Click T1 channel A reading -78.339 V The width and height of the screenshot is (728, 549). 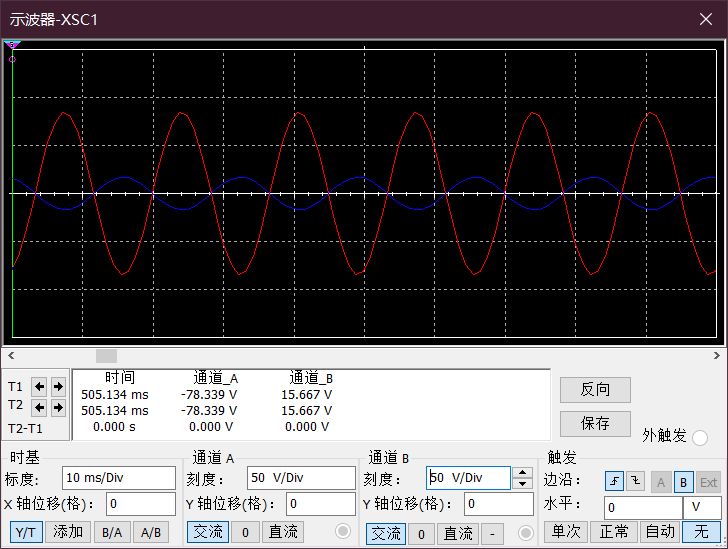coord(209,395)
